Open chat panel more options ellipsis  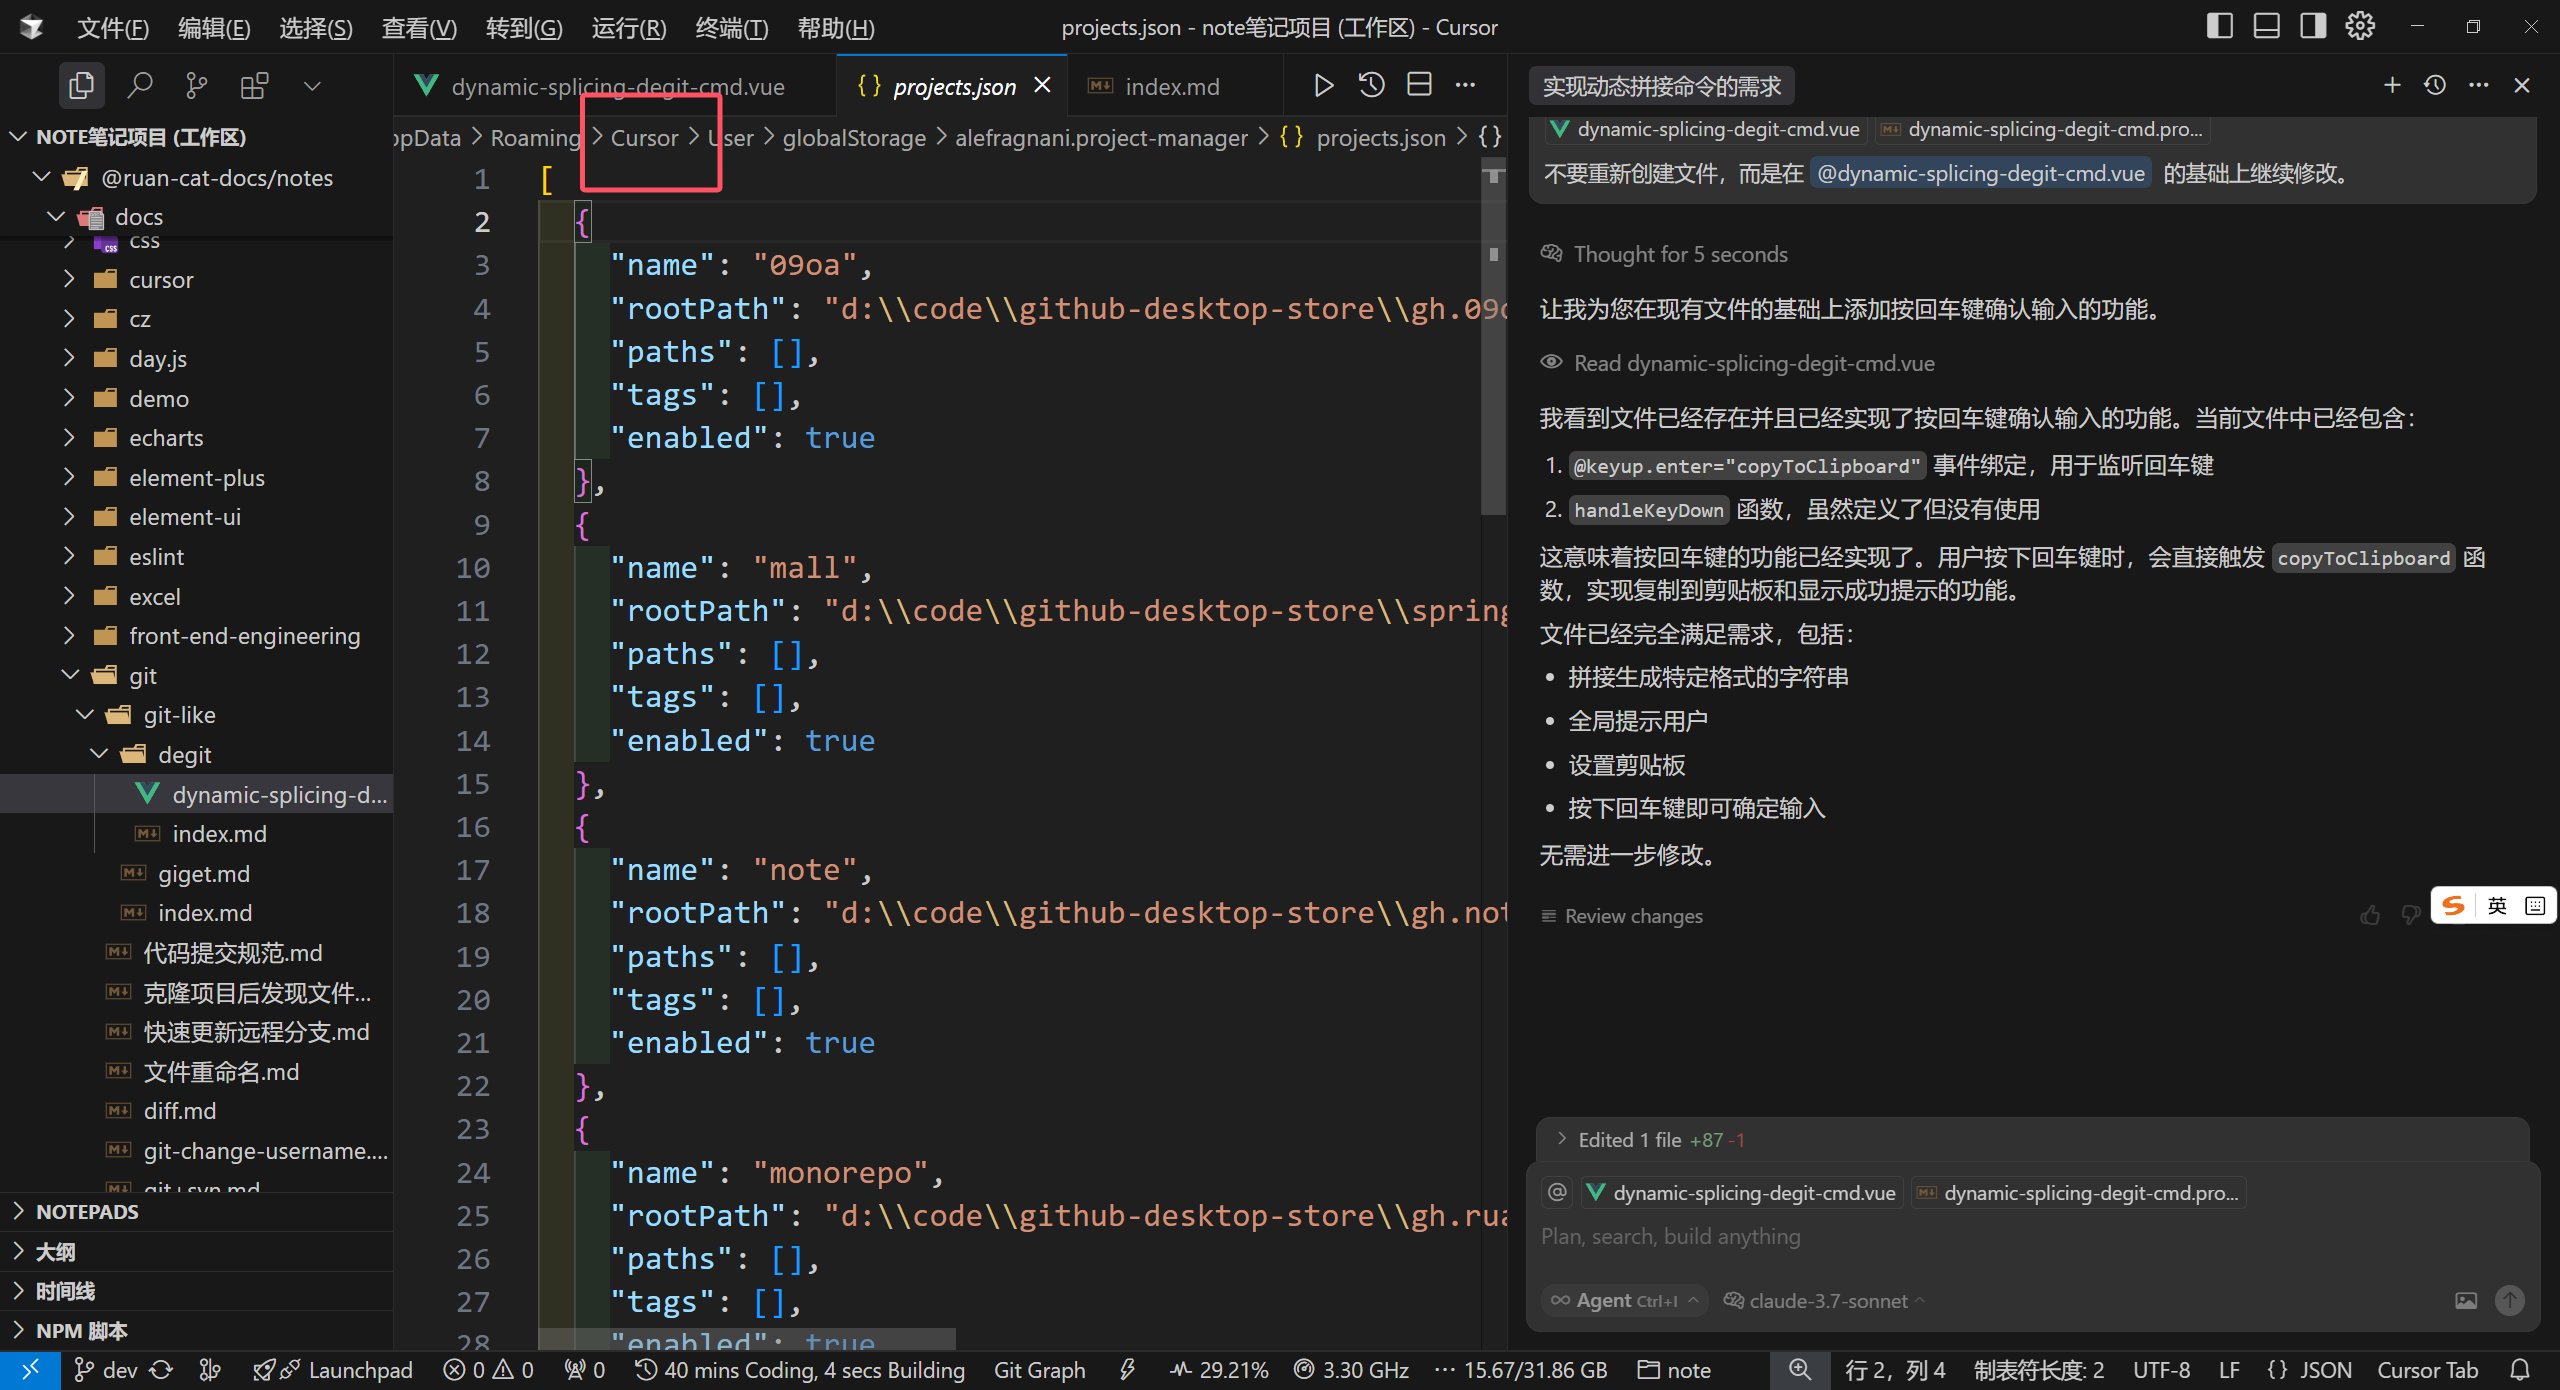pyautogui.click(x=2479, y=86)
